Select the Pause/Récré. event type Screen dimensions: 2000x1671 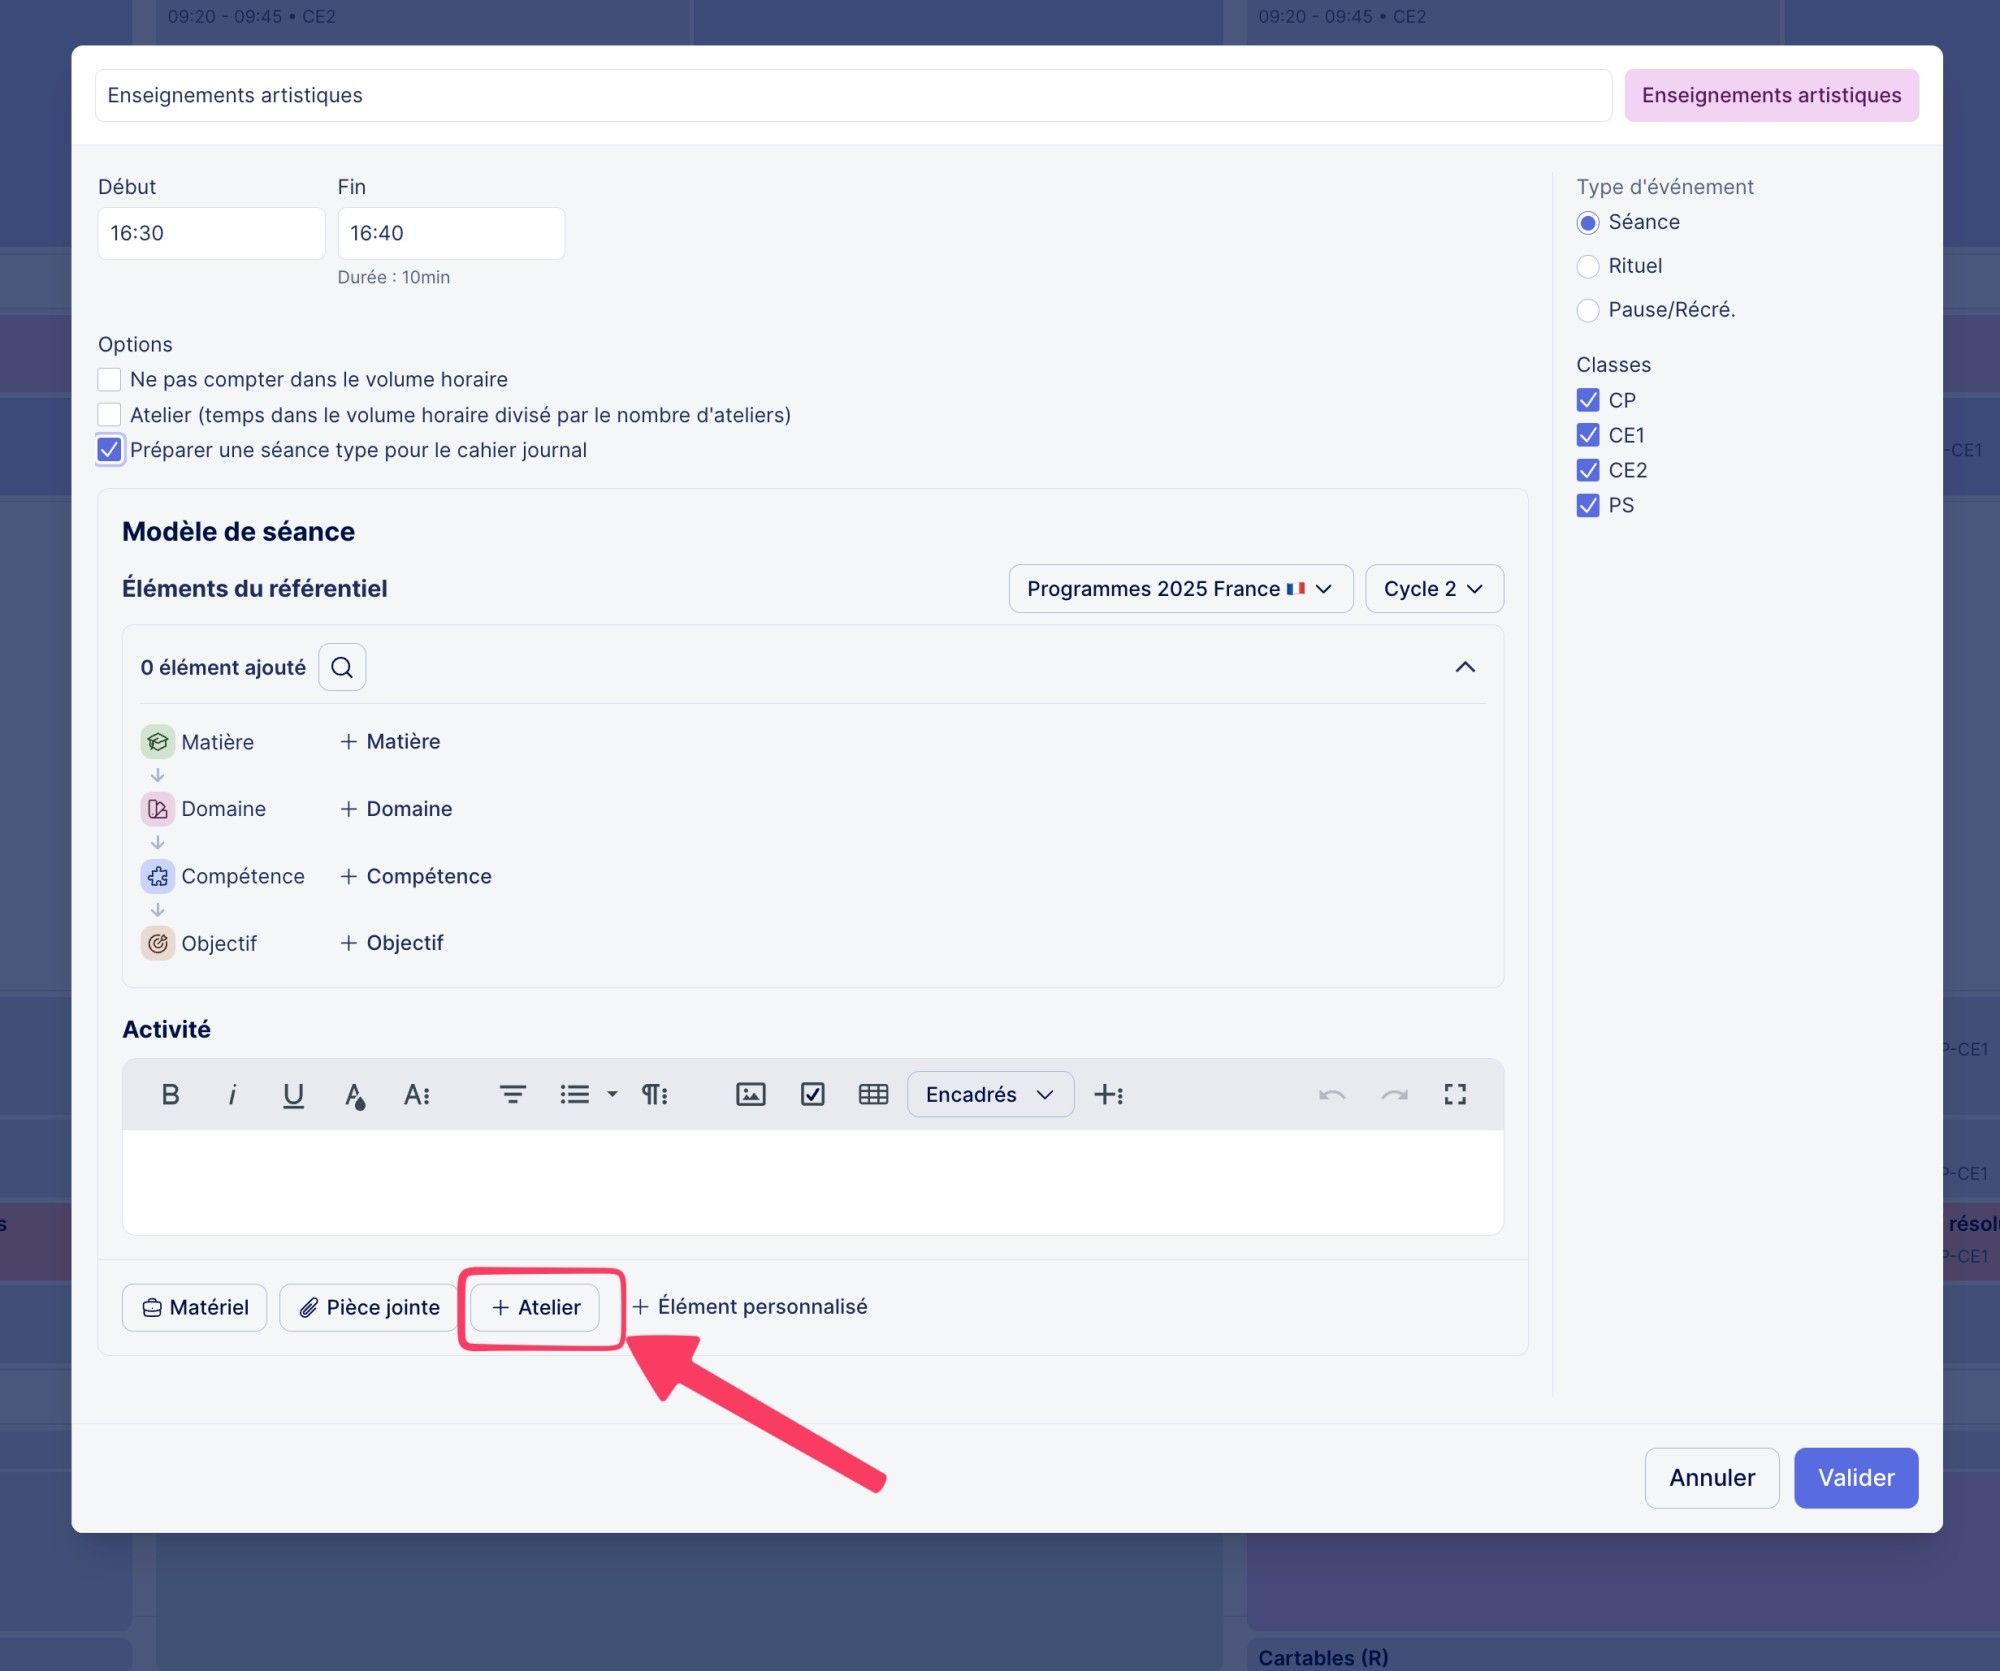1588,310
